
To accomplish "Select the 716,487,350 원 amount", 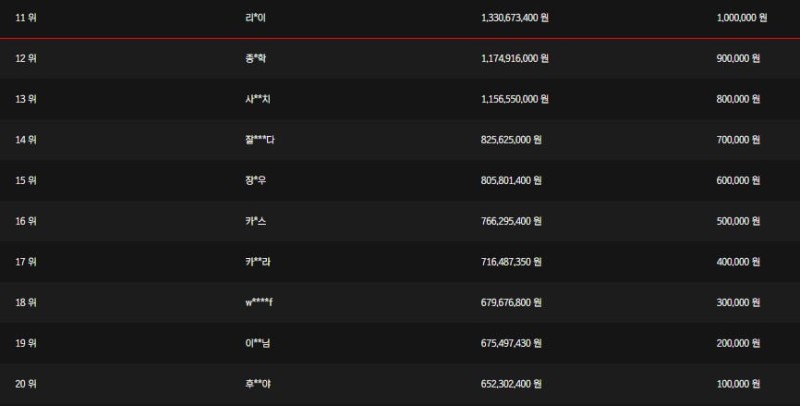I will 511,262.
